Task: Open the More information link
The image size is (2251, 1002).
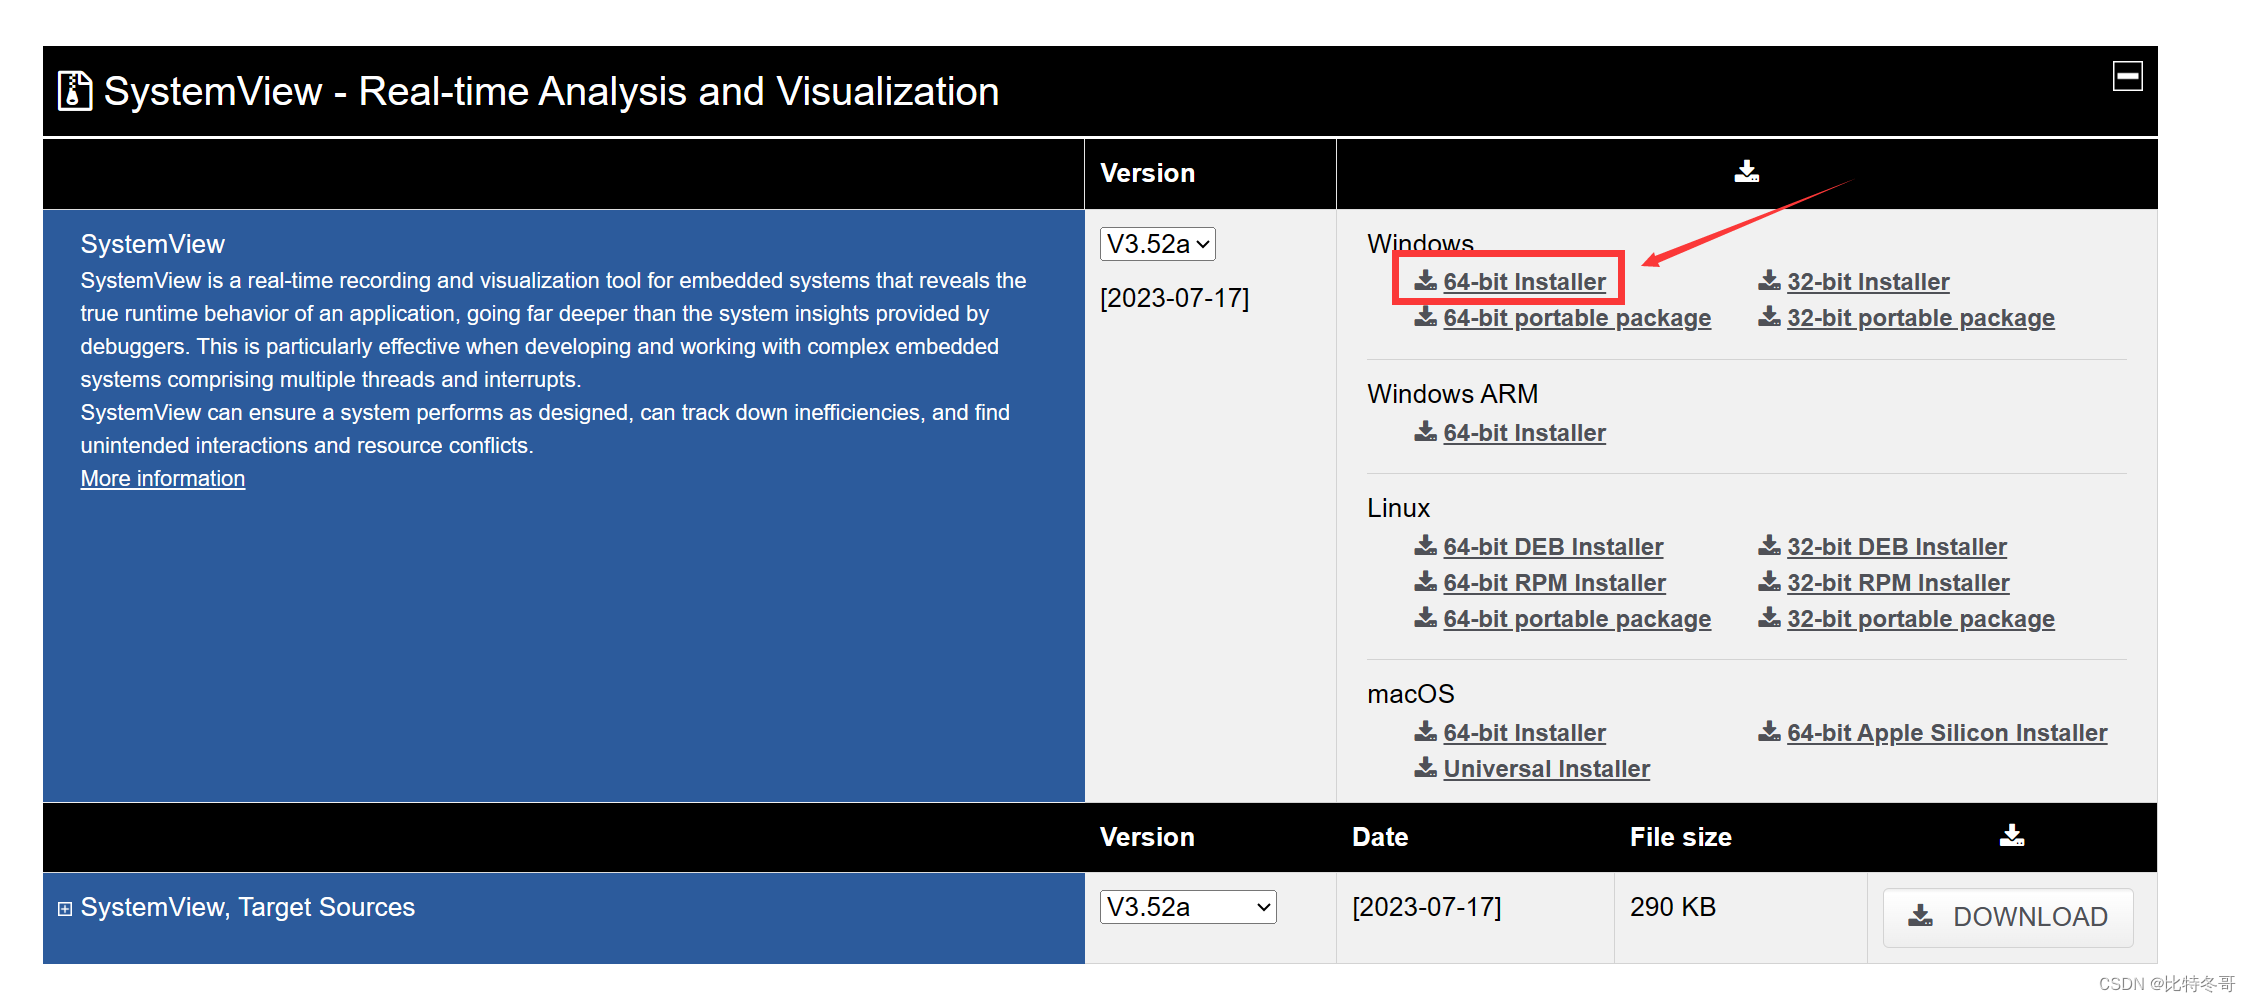Action: click(162, 478)
